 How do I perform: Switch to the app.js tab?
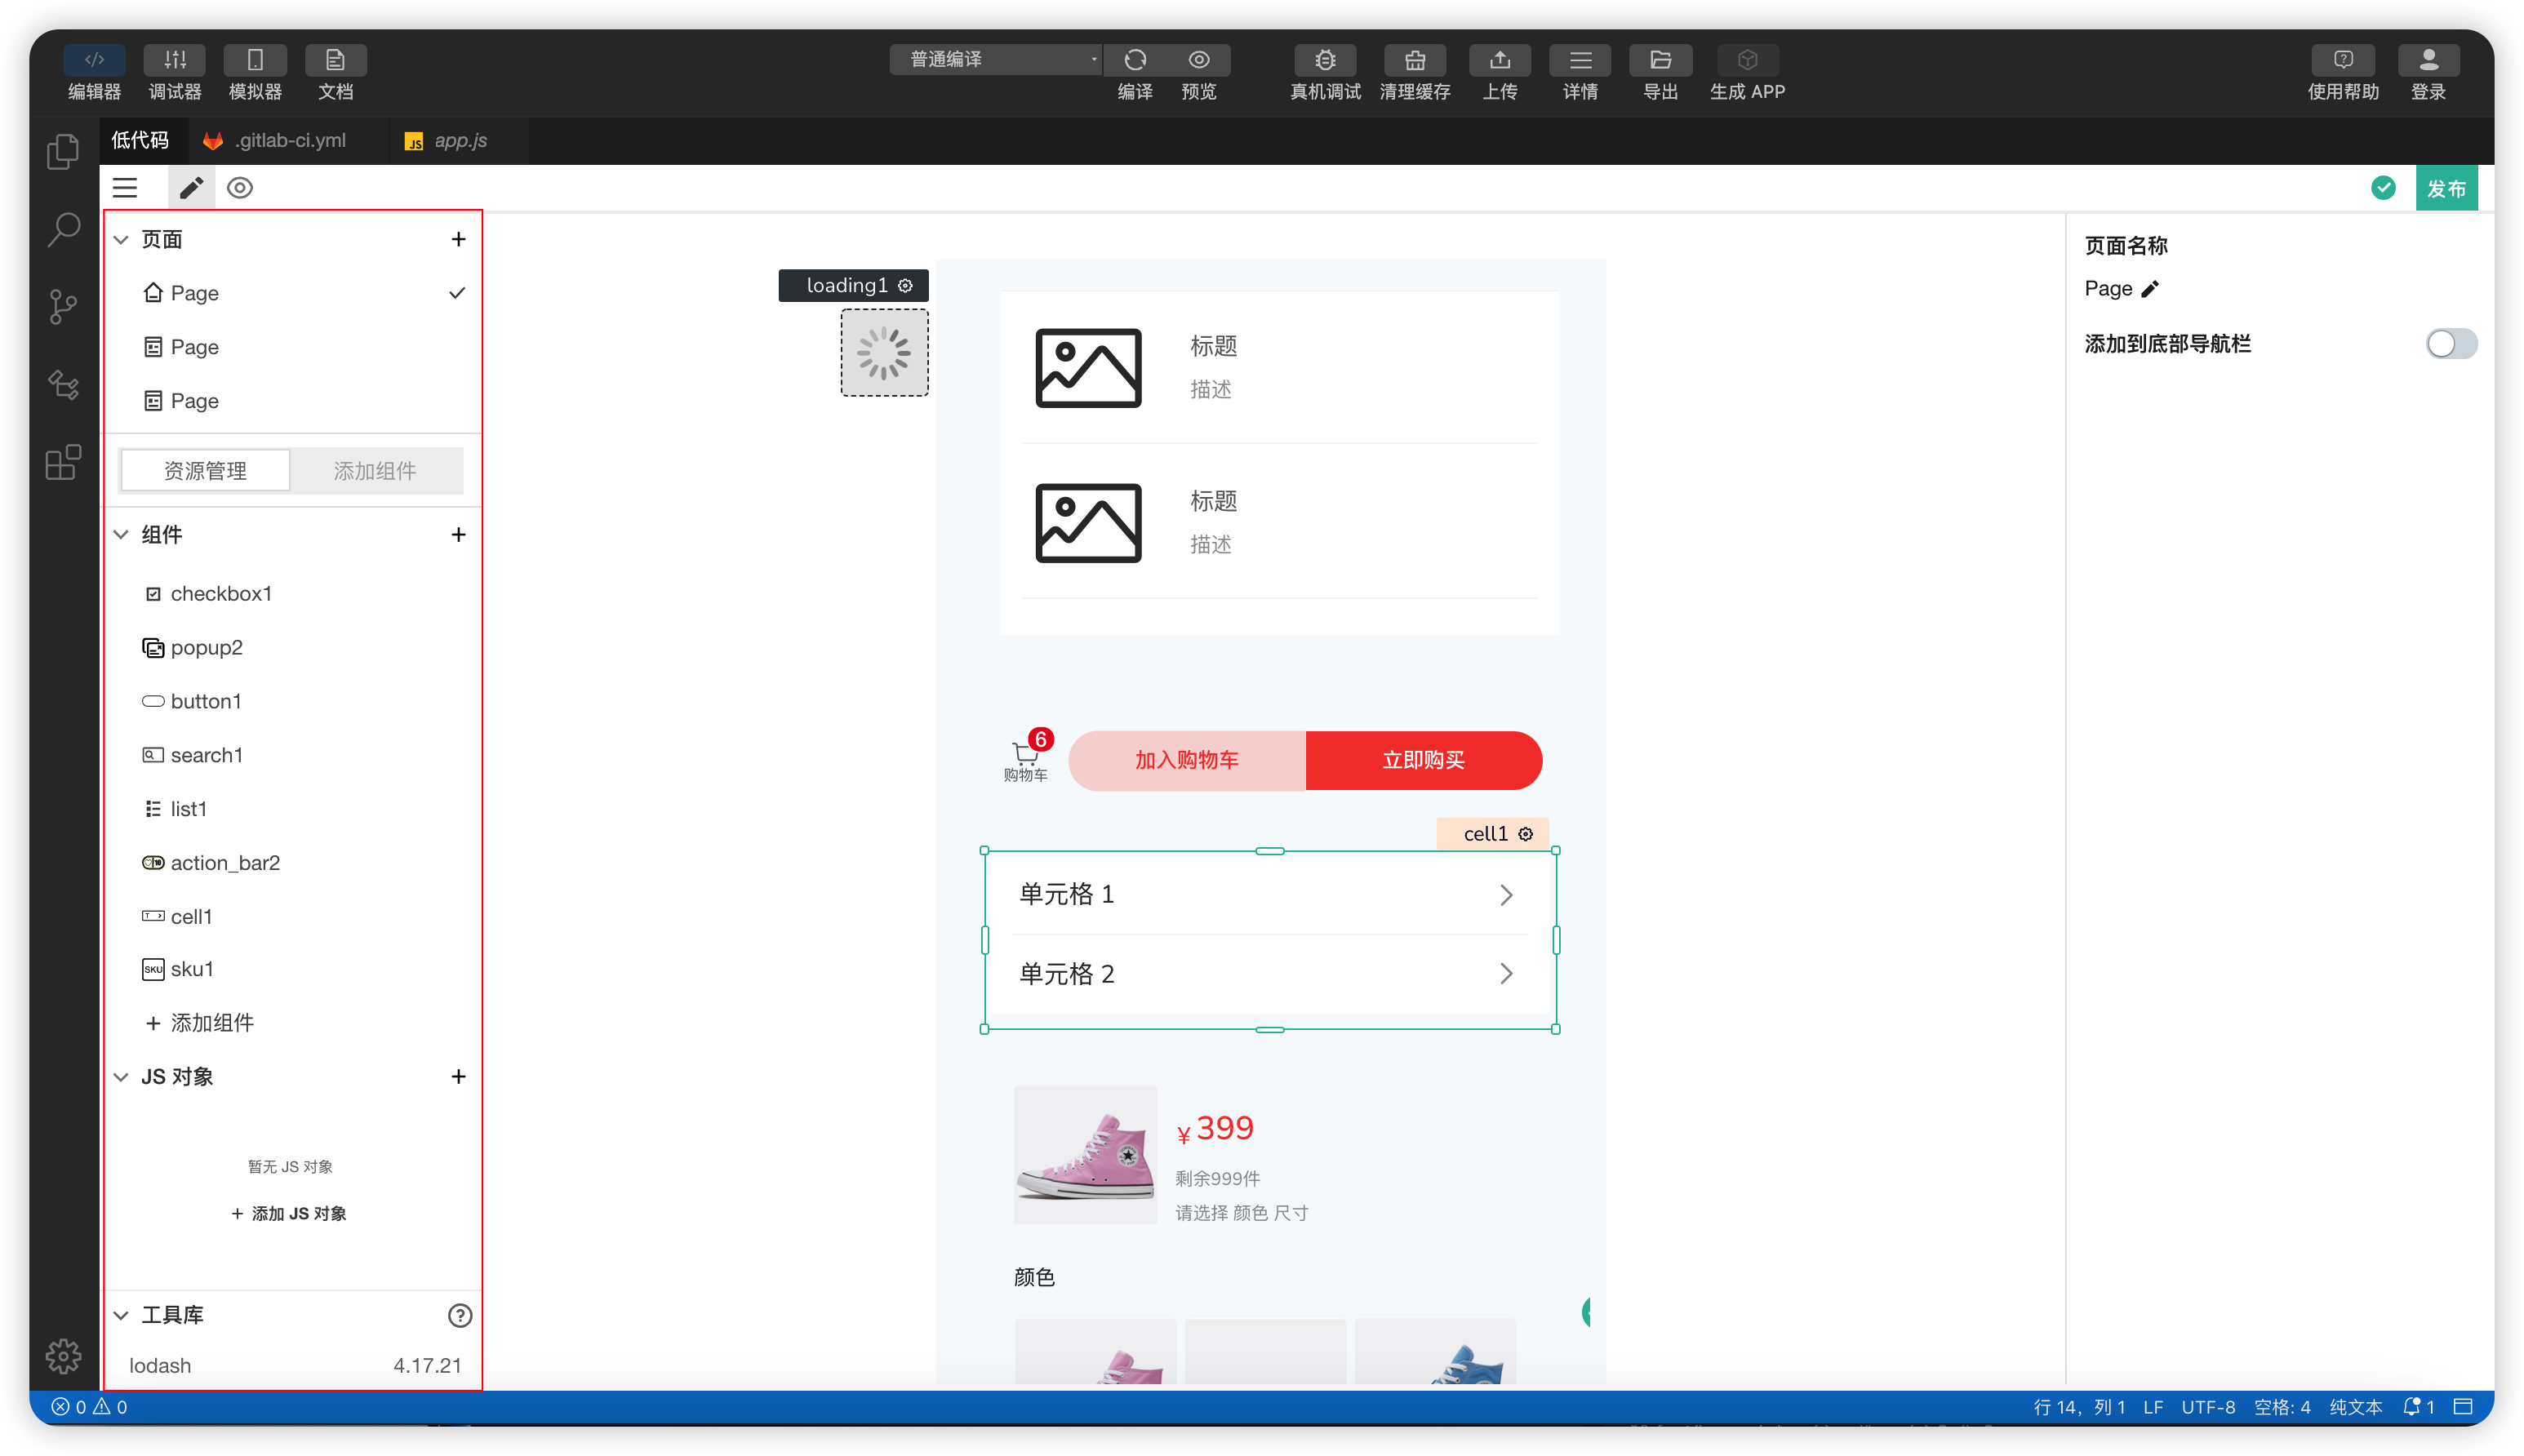(x=459, y=141)
